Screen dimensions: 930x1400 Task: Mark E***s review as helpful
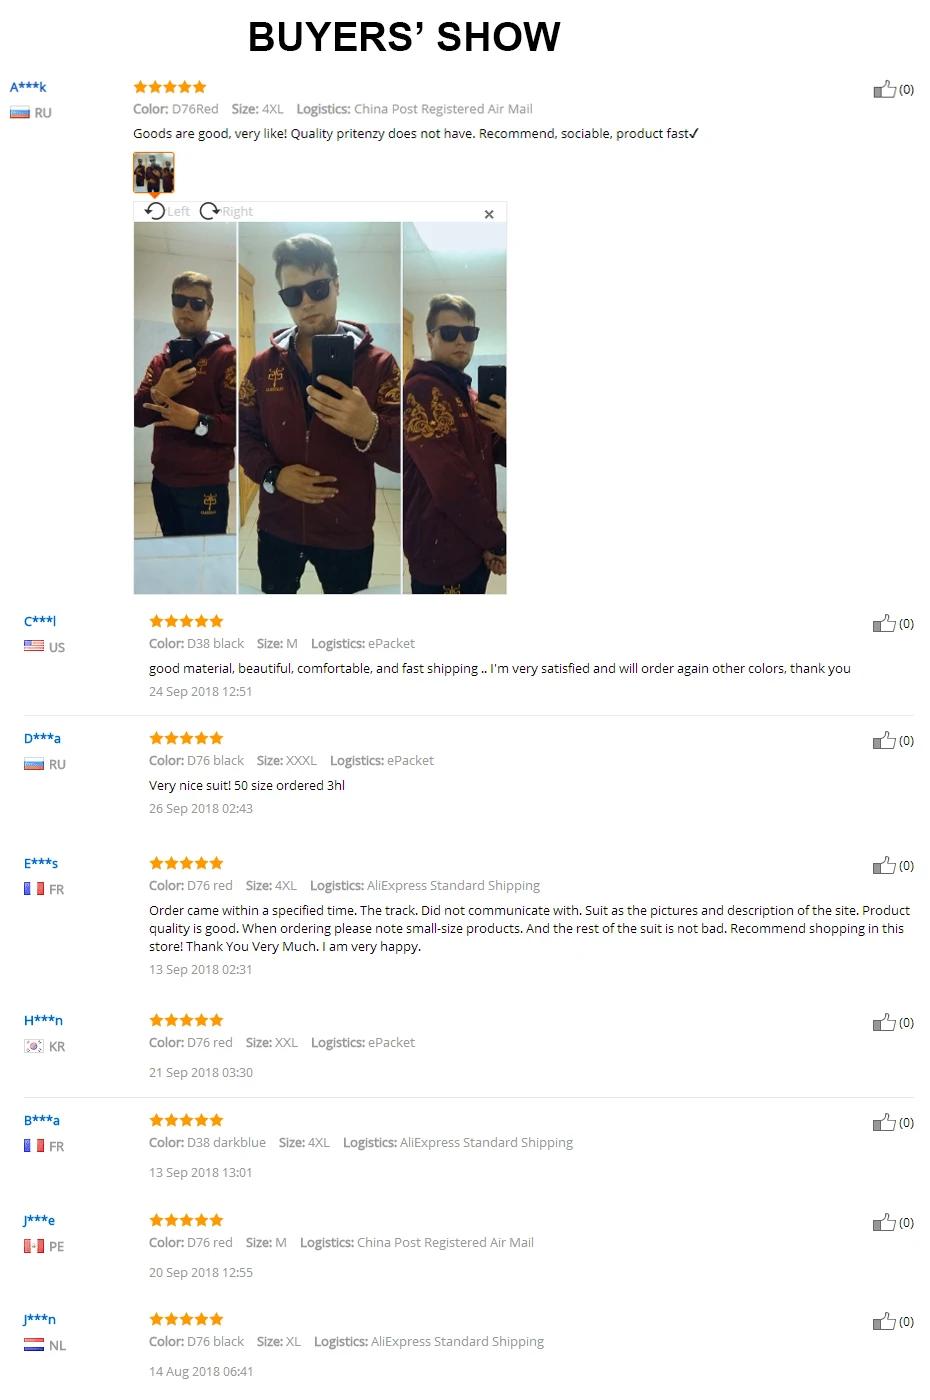click(884, 865)
